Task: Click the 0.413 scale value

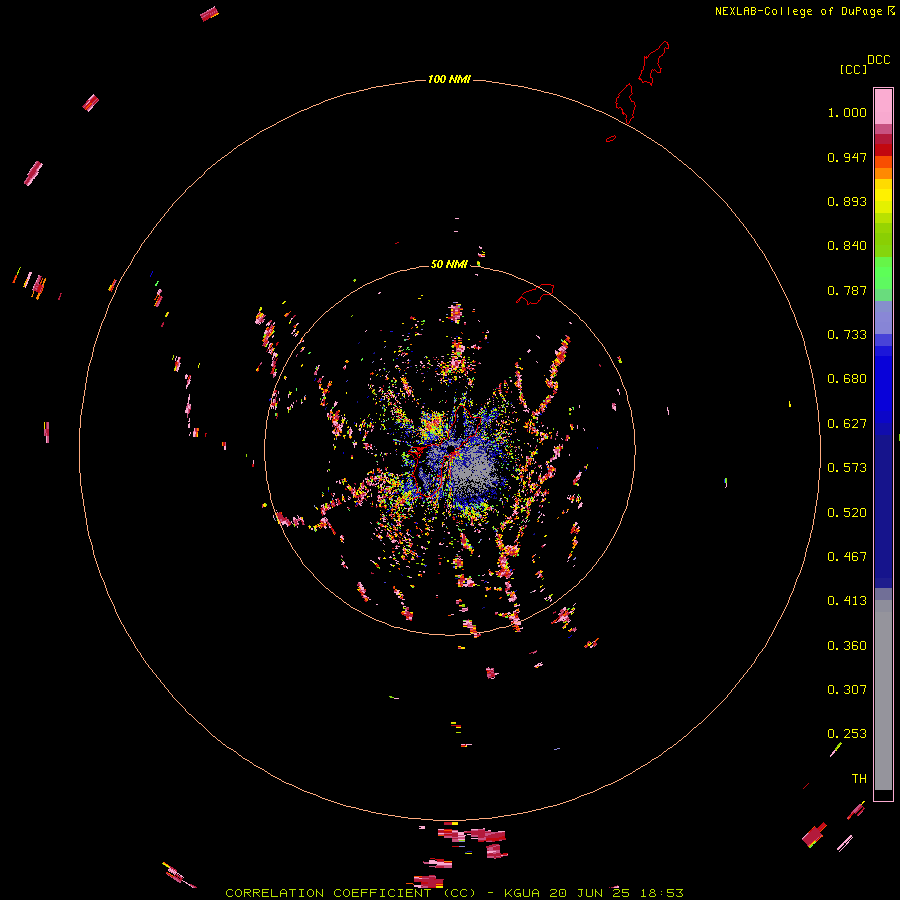Action: click(x=847, y=601)
